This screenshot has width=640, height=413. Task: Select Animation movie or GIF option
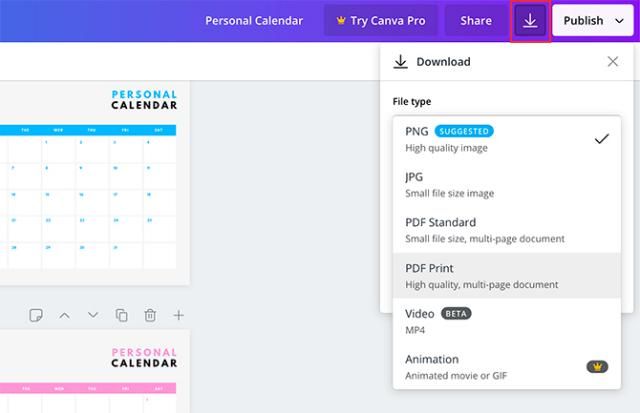(x=507, y=366)
